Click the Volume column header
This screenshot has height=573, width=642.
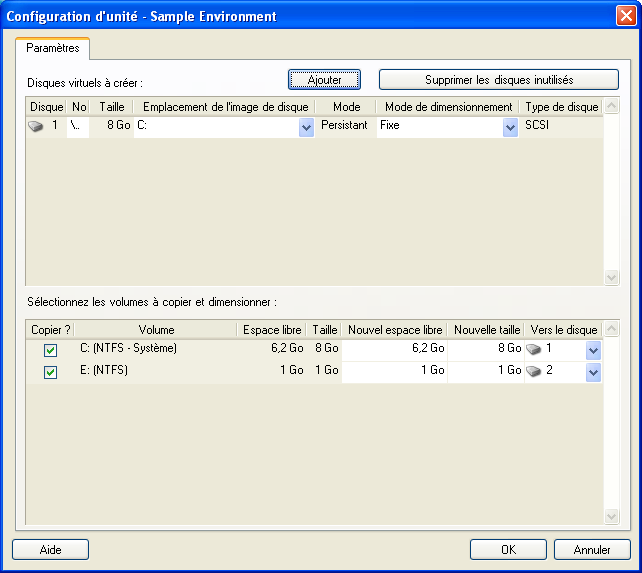156,330
